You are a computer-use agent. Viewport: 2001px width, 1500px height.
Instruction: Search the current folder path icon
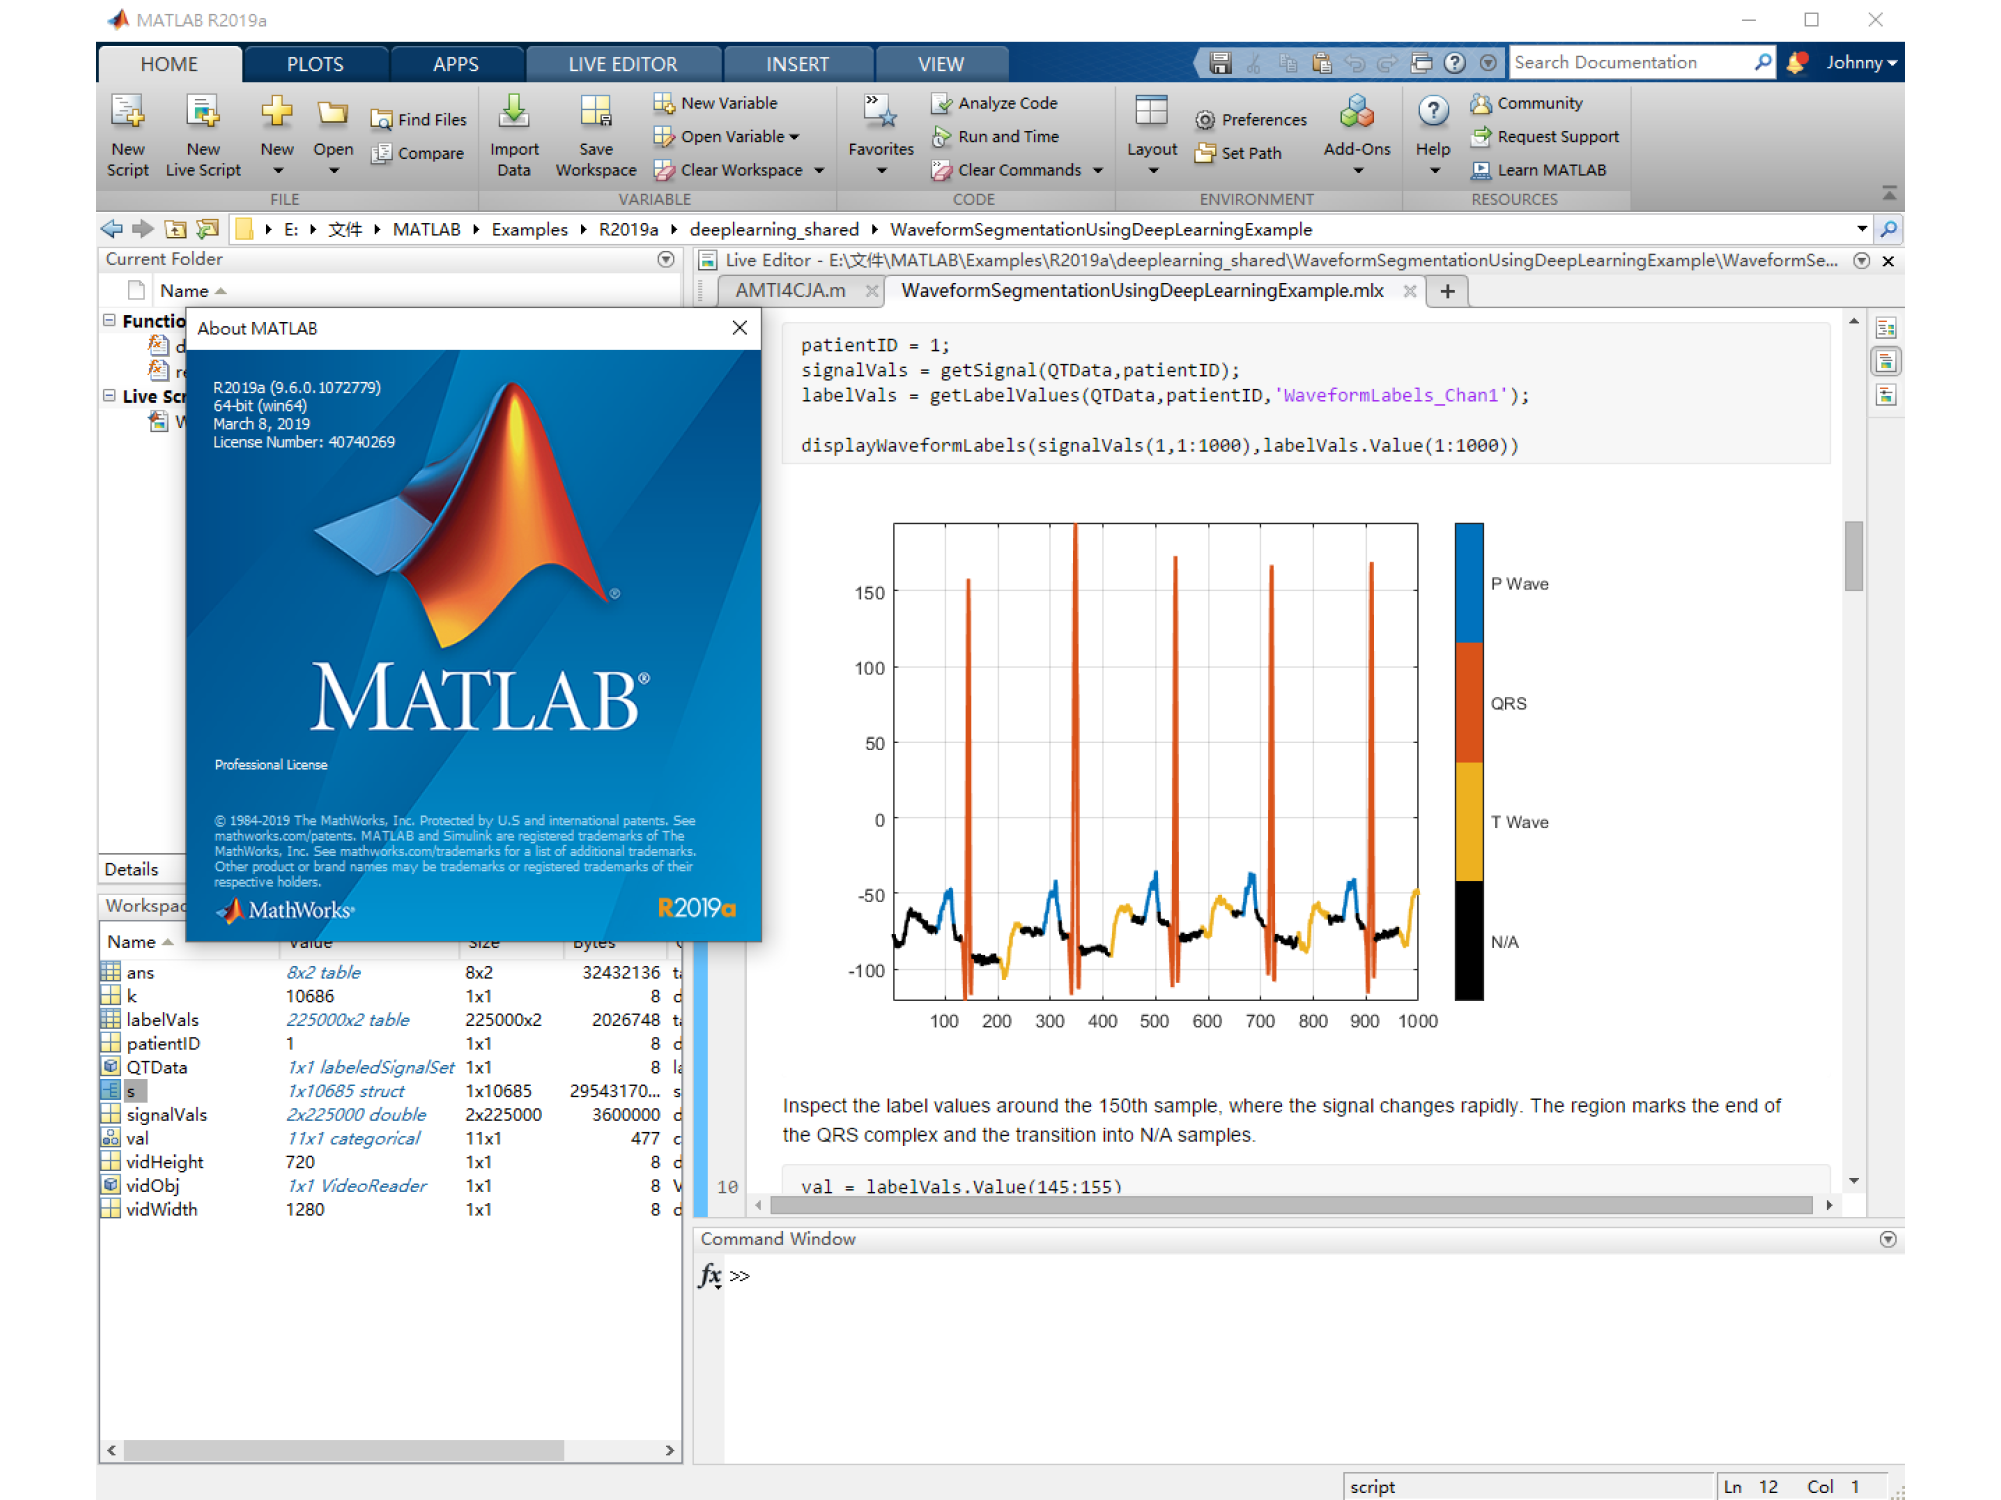[1888, 229]
